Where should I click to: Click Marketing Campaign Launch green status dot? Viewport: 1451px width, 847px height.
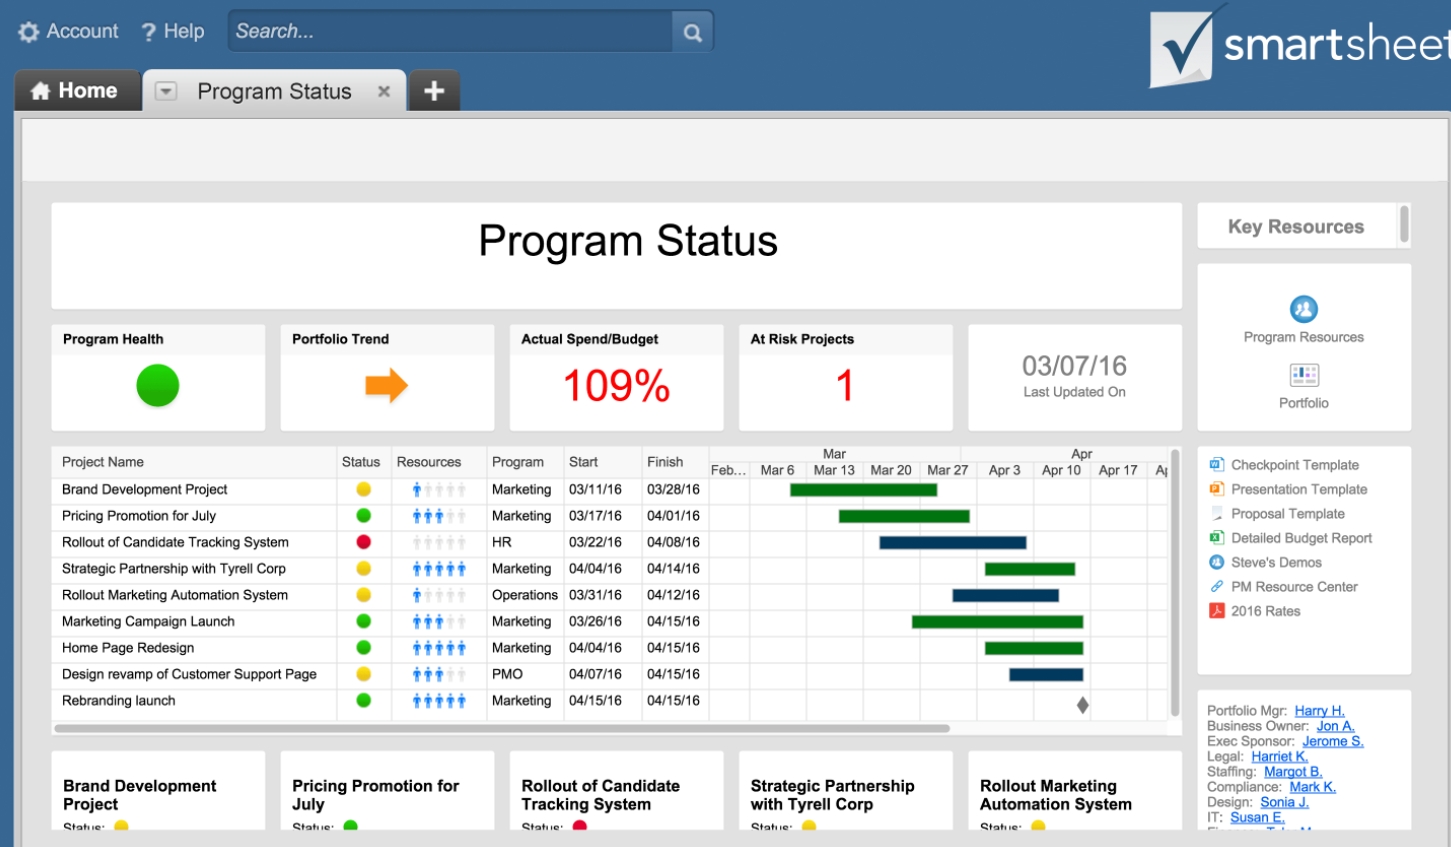(x=364, y=621)
